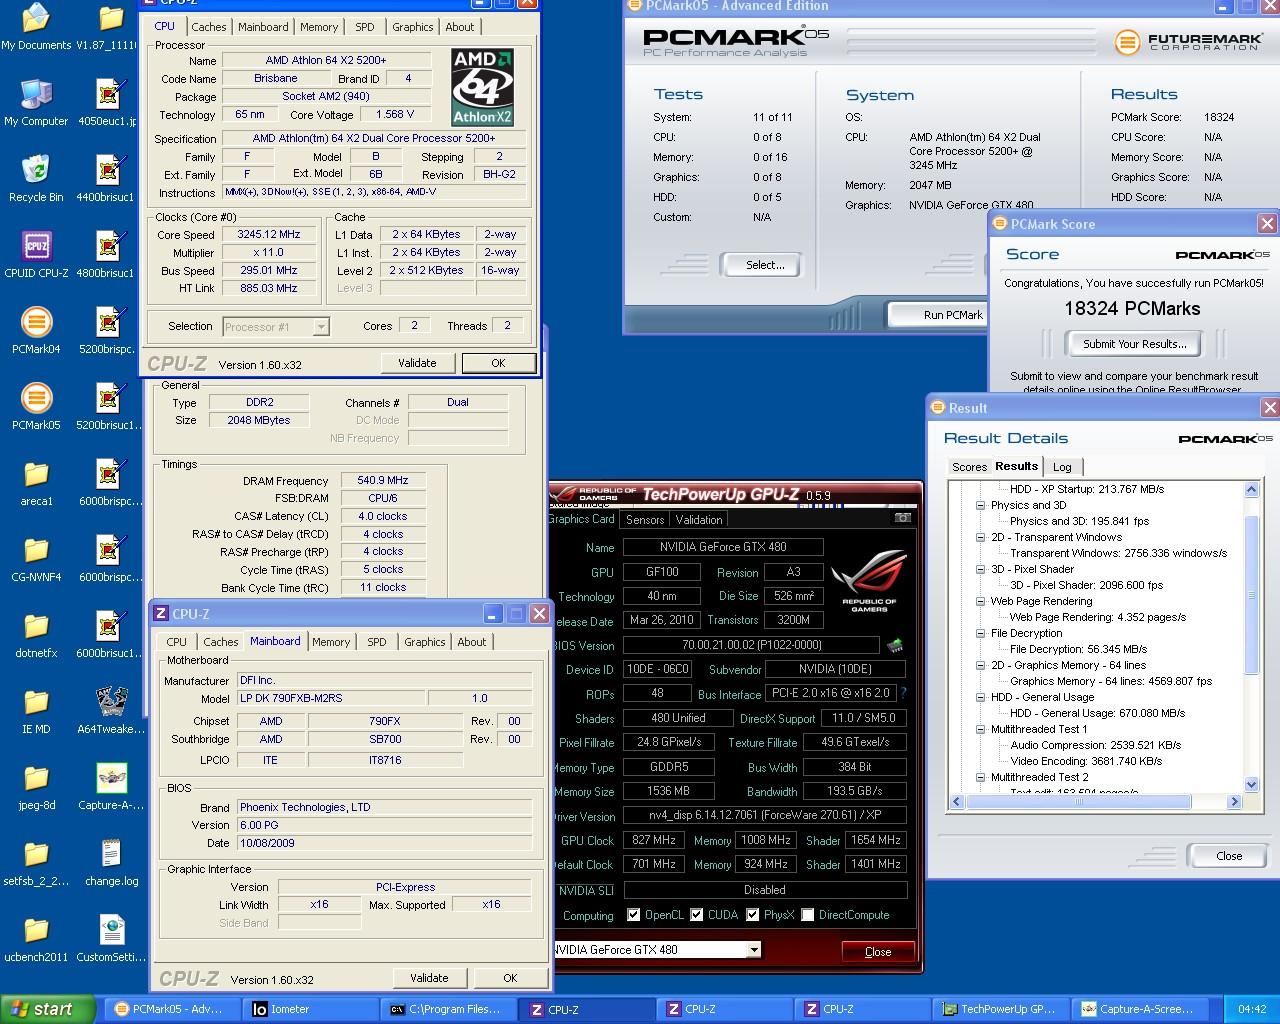Viewport: 1280px width, 1024px height.
Task: Click the Run PCMark button
Action: [938, 315]
